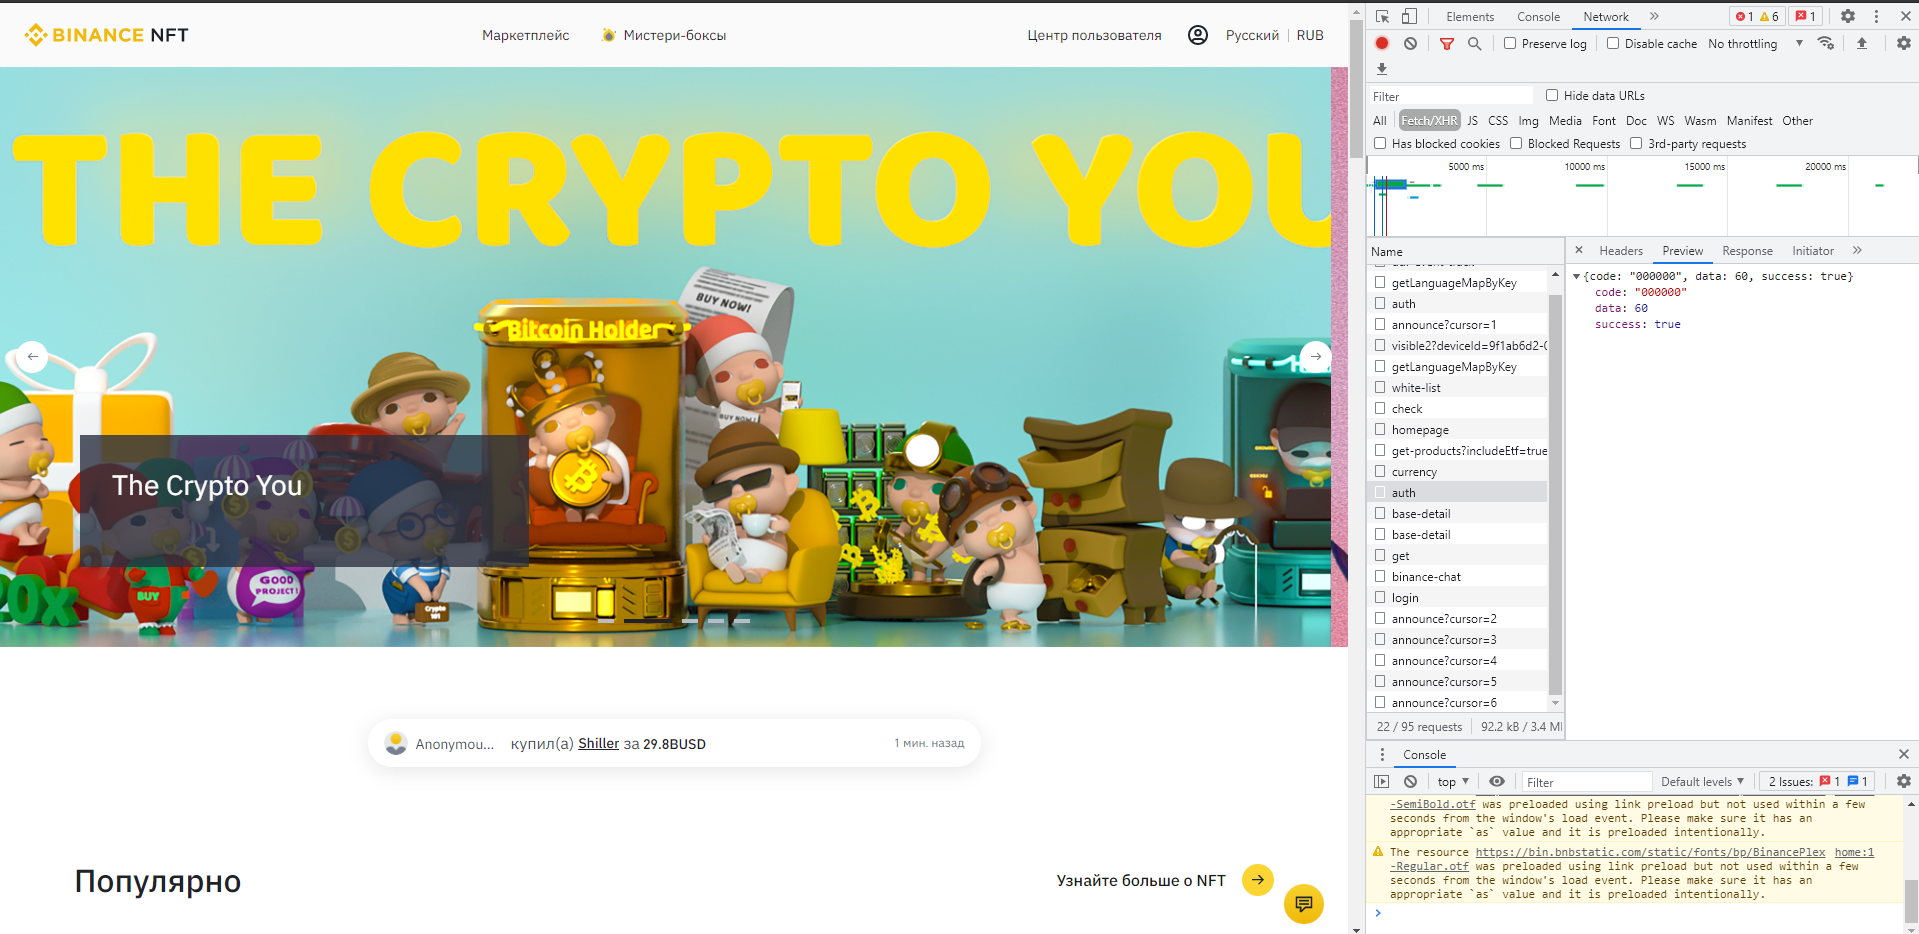Screen dimensions: 1919x934
Task: Go to the previous banner slide arrow
Action: pyautogui.click(x=32, y=356)
